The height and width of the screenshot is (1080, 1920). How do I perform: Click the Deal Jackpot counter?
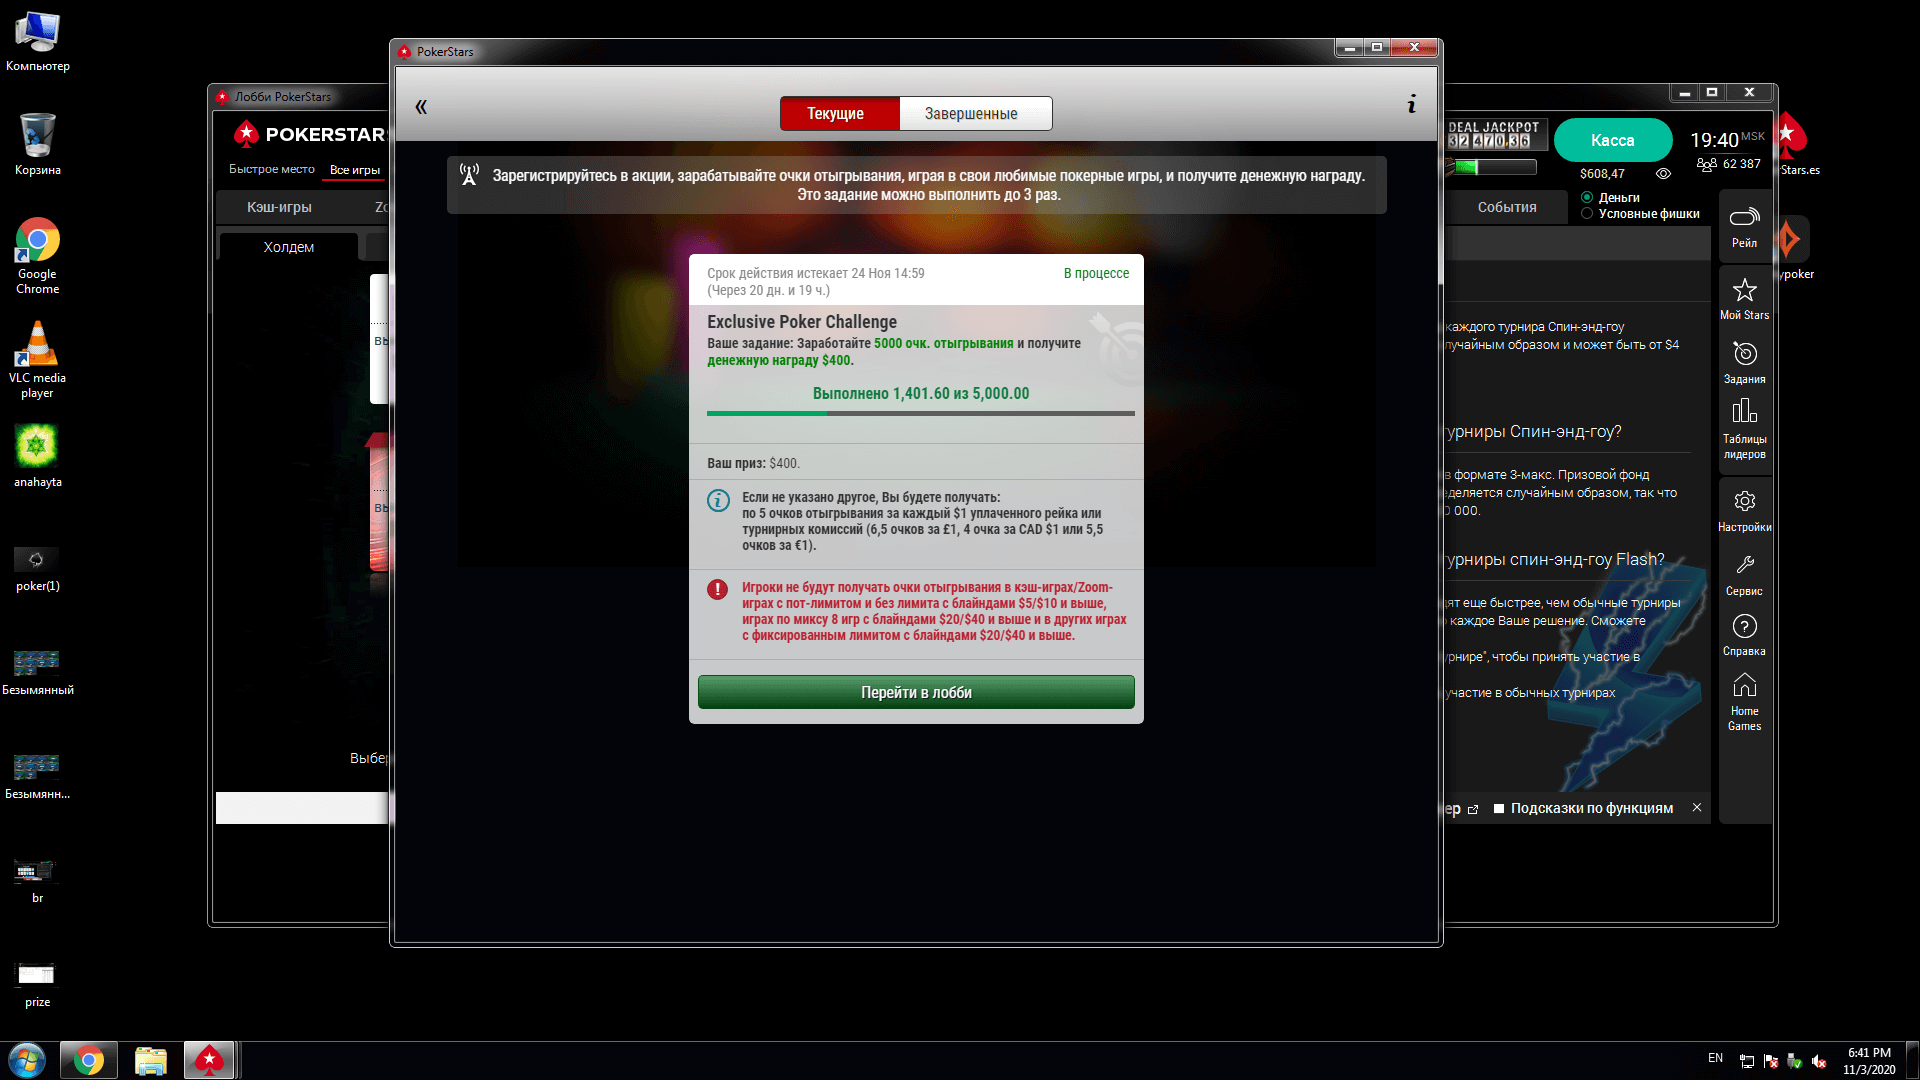[1496, 135]
